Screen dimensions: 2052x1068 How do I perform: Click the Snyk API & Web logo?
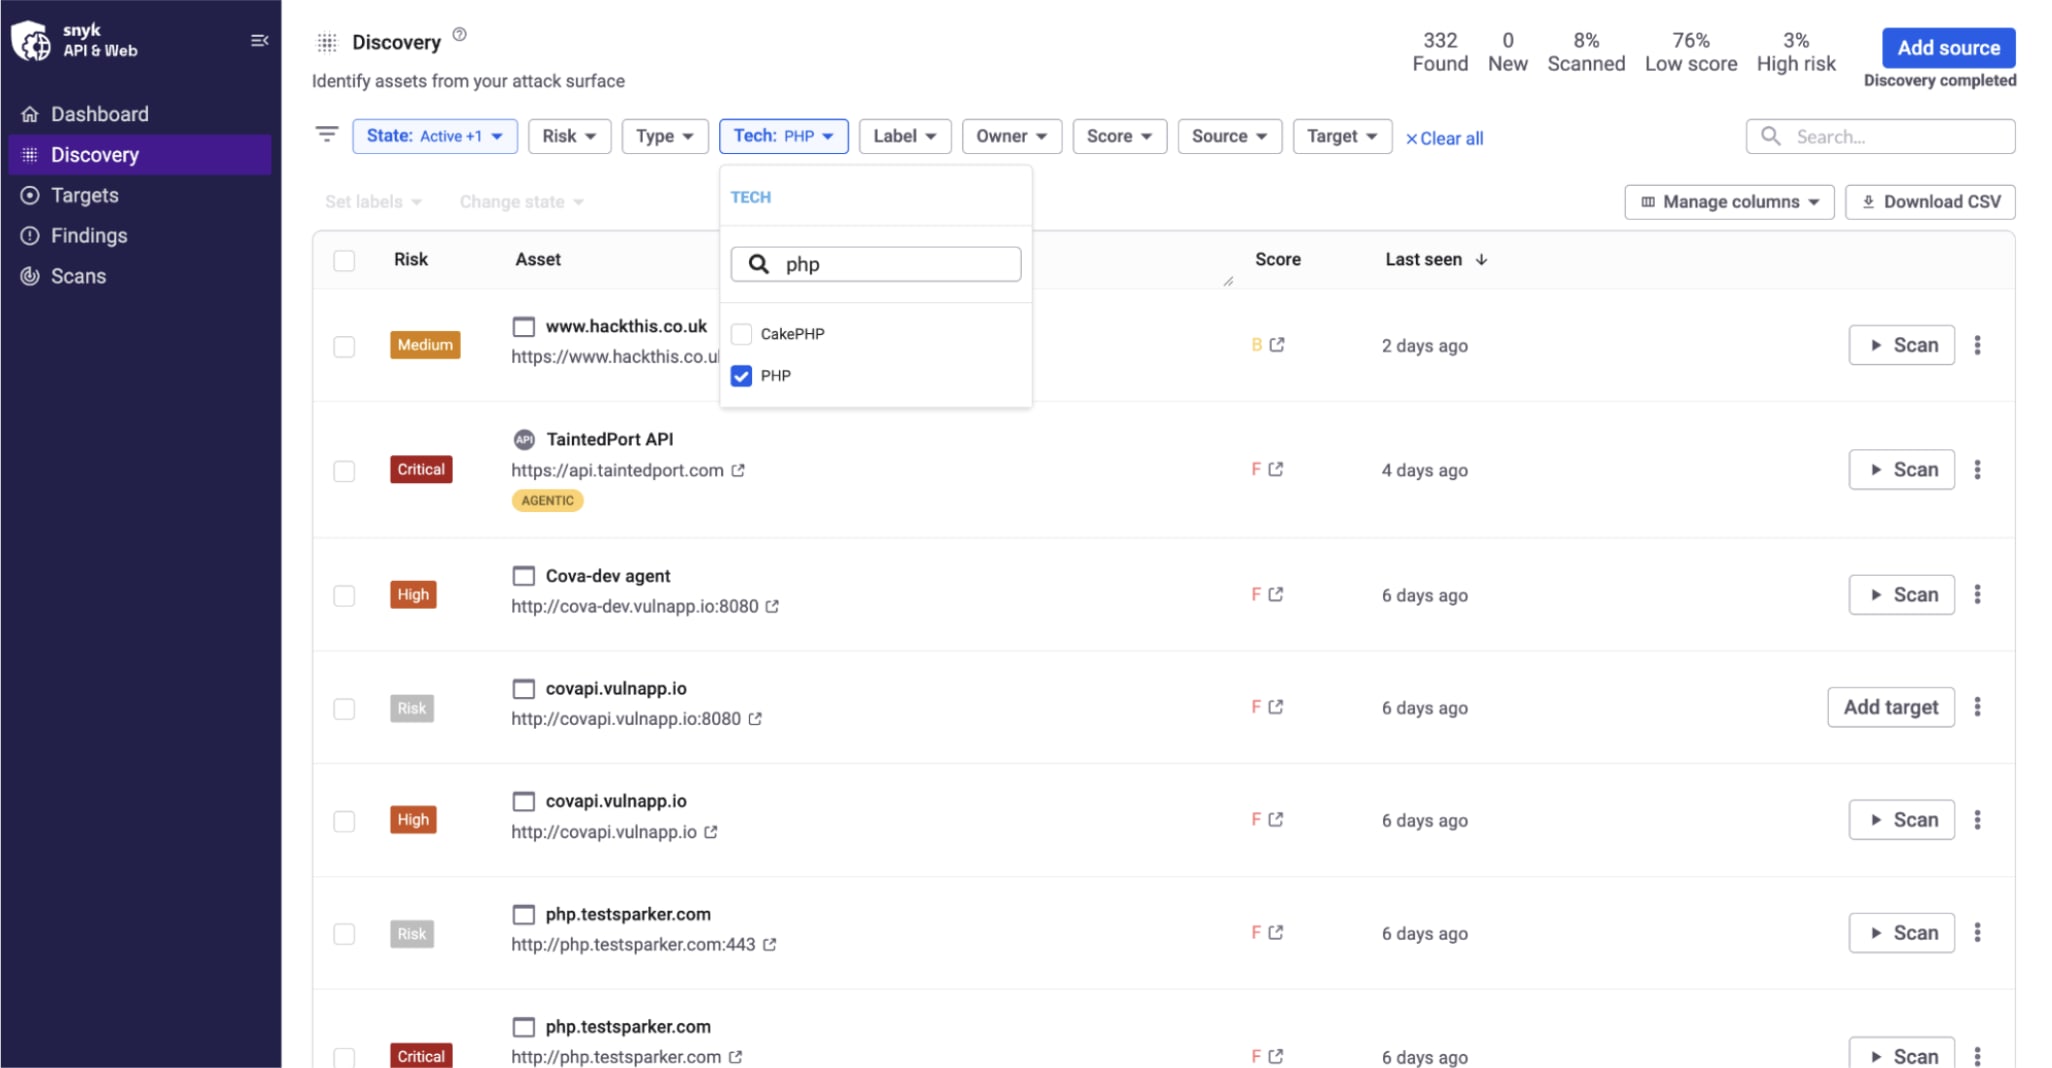(x=75, y=40)
